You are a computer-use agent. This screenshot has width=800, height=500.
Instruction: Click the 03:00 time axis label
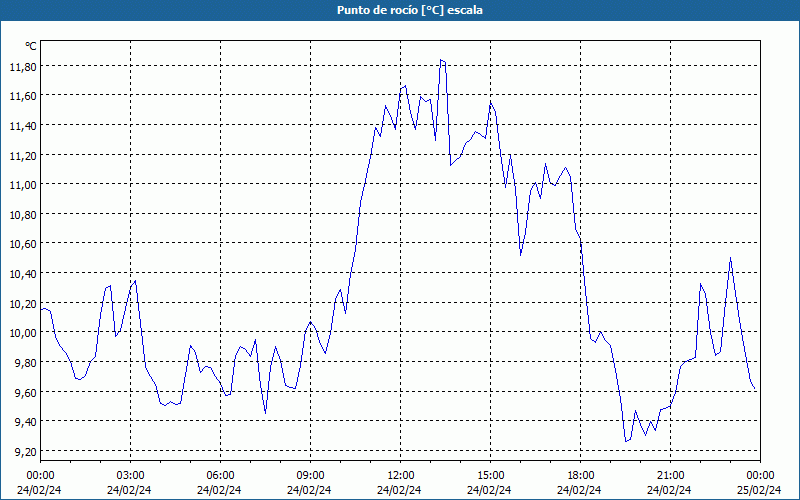pyautogui.click(x=130, y=476)
